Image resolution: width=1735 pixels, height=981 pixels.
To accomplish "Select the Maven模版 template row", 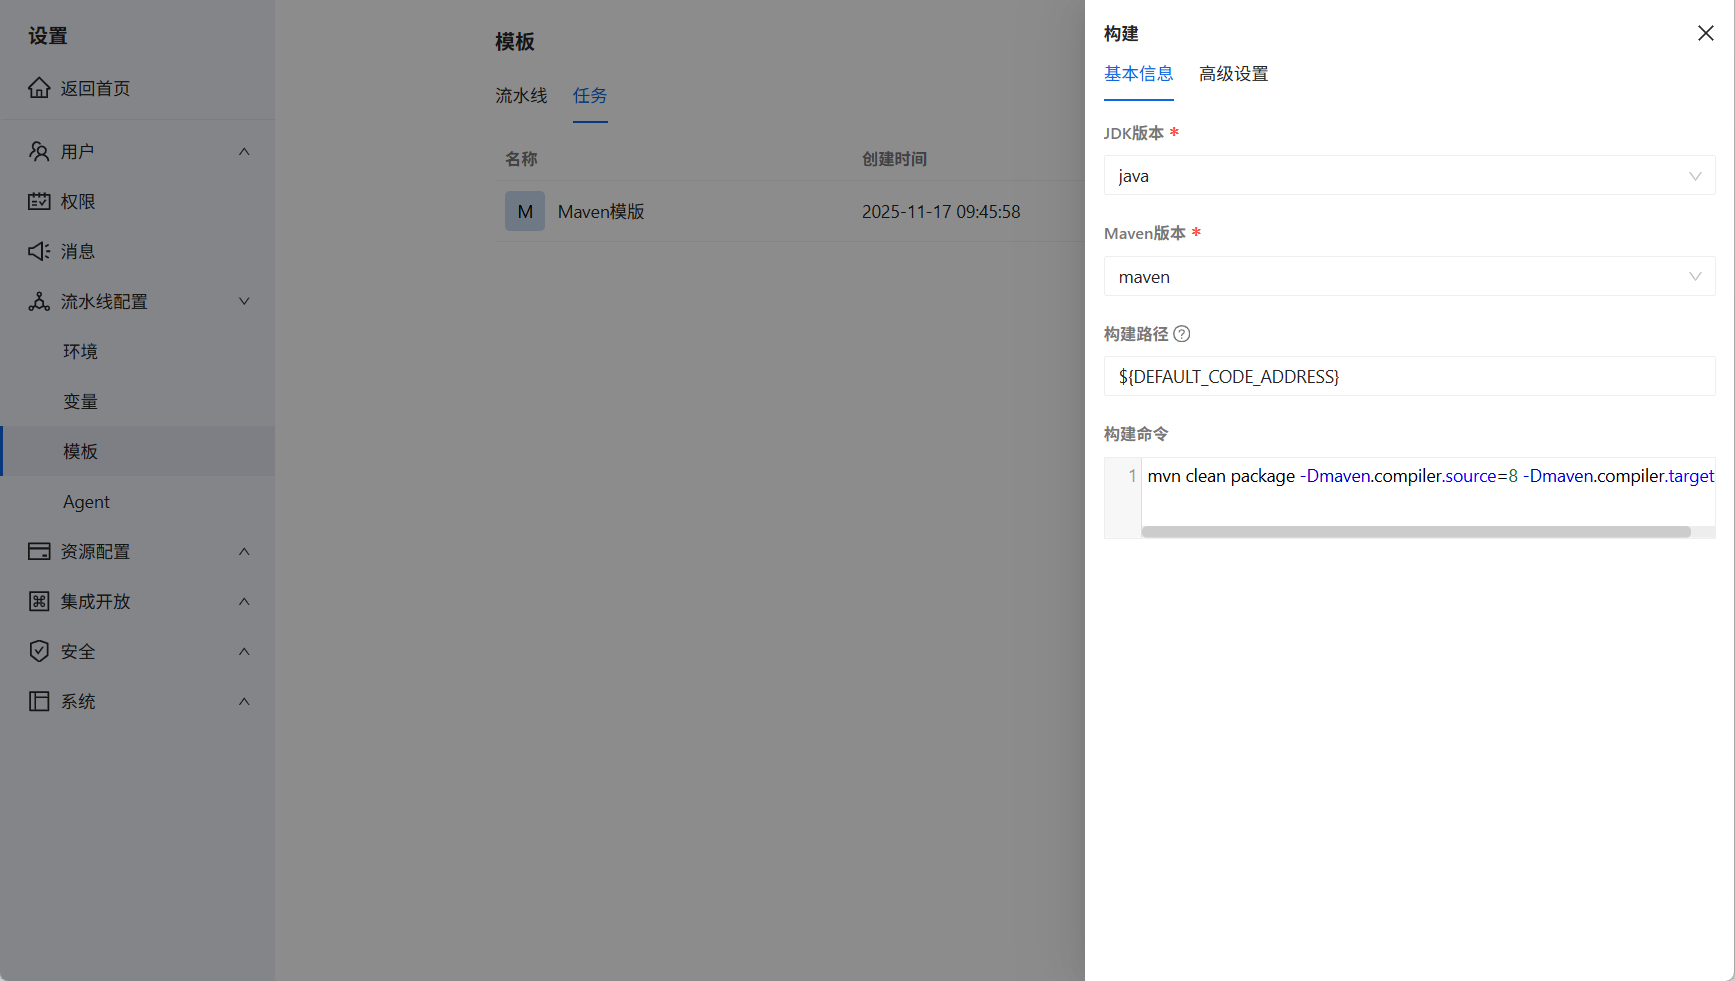I will coord(601,211).
